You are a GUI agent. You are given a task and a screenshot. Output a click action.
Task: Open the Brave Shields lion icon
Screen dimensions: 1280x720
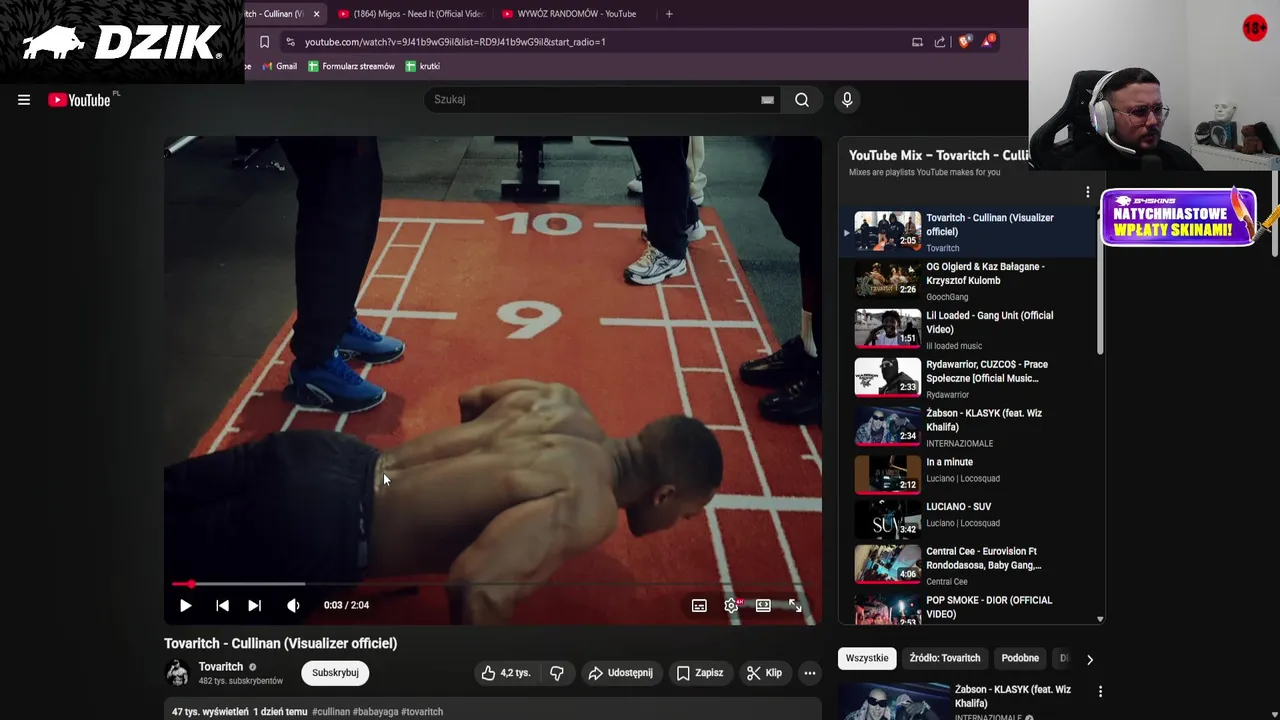pyautogui.click(x=964, y=42)
